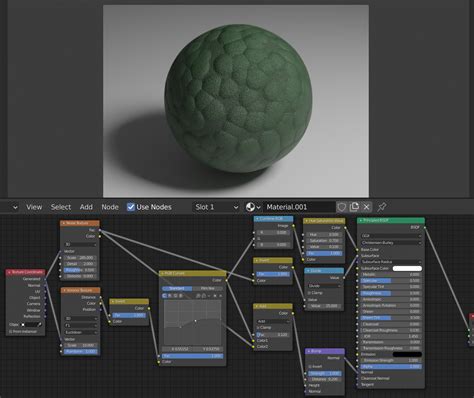Click the Scale field in Noise Texture
This screenshot has height=398, width=474.
point(80,258)
